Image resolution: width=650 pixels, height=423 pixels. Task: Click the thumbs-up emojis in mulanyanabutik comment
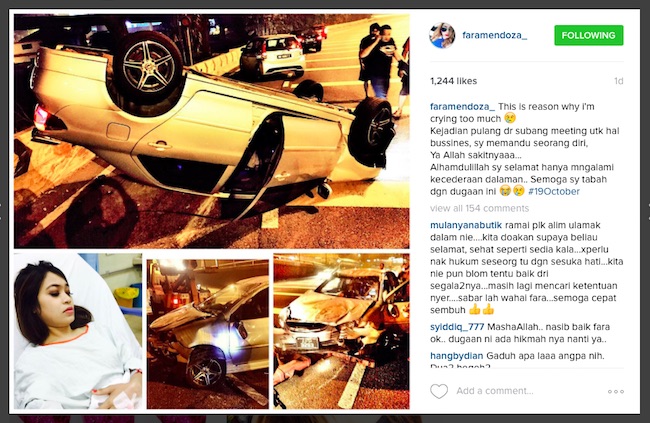pos(482,309)
